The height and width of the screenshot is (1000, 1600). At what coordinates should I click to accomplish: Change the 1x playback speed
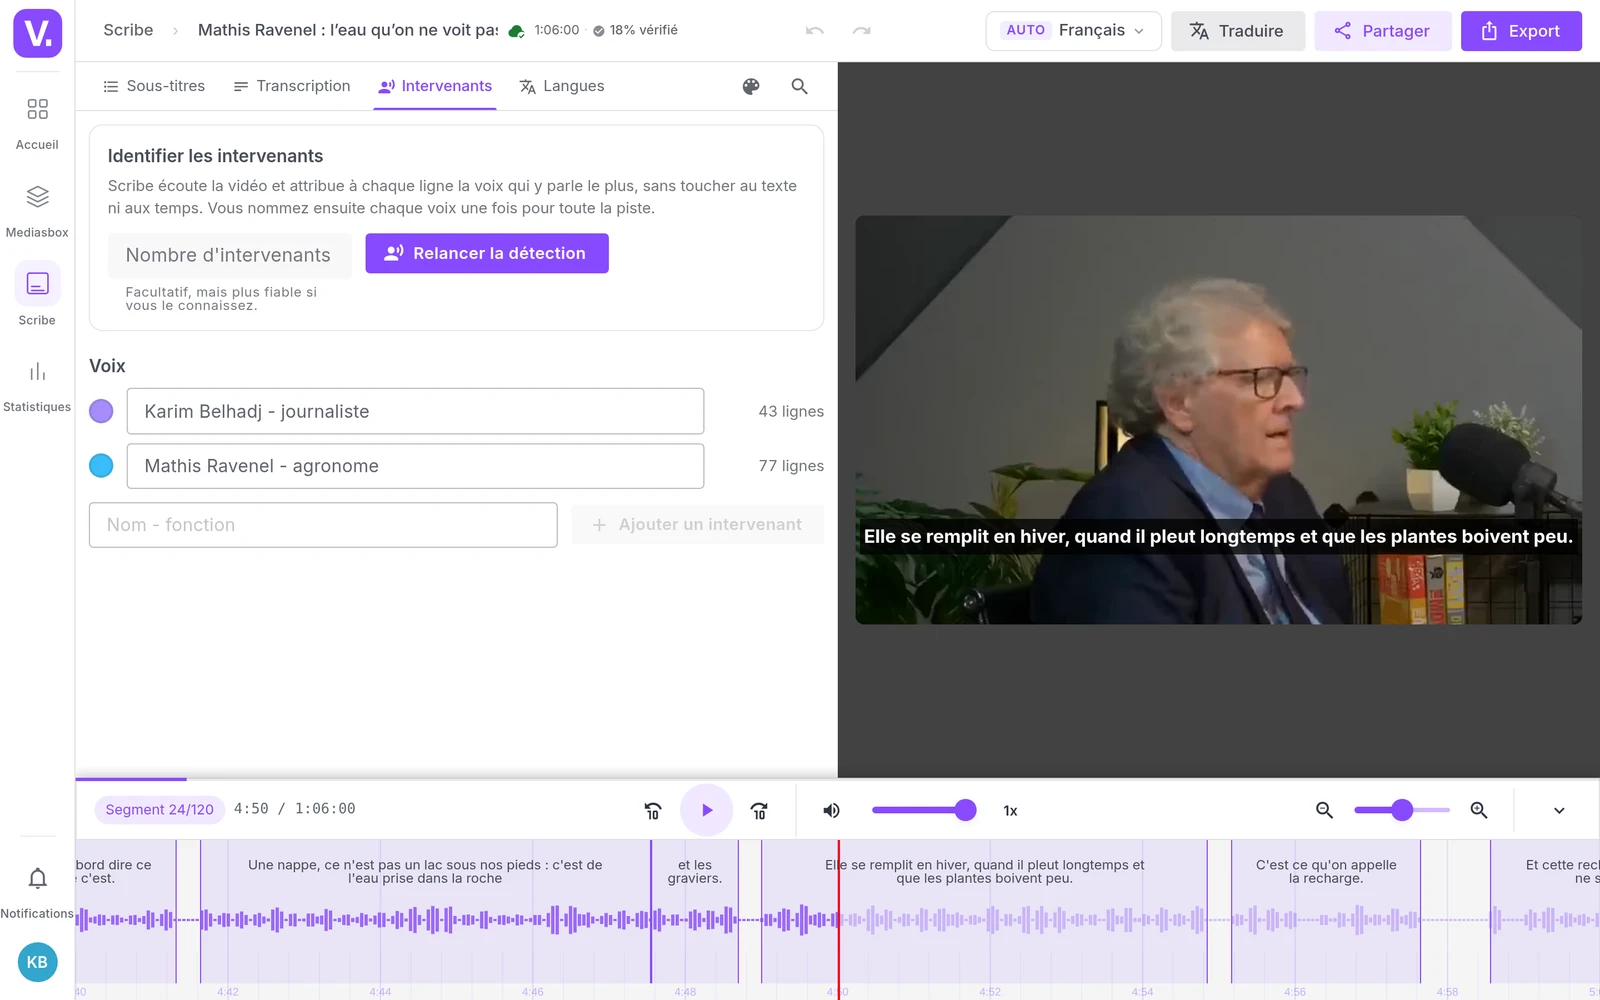click(x=1010, y=811)
